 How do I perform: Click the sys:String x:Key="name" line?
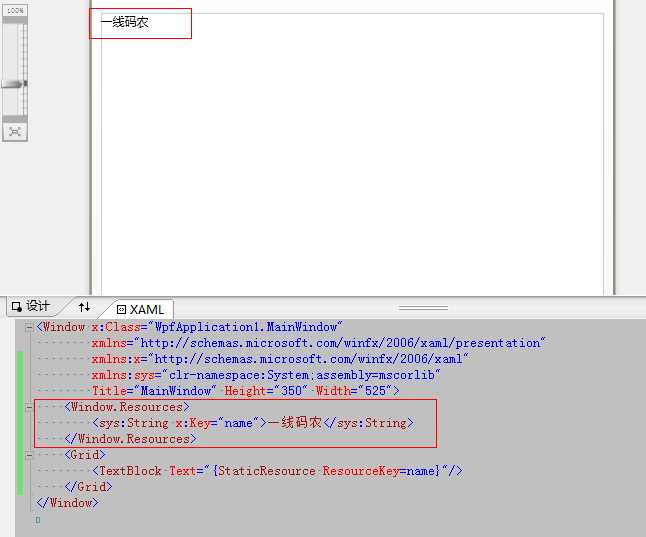coord(253,423)
